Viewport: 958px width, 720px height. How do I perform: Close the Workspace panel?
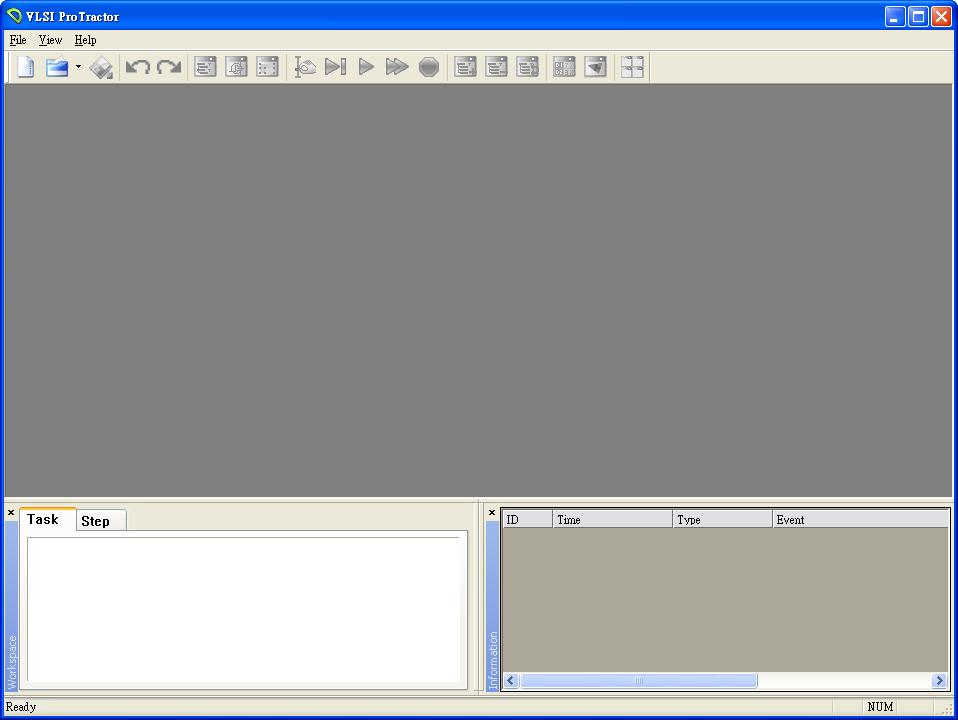click(x=11, y=513)
